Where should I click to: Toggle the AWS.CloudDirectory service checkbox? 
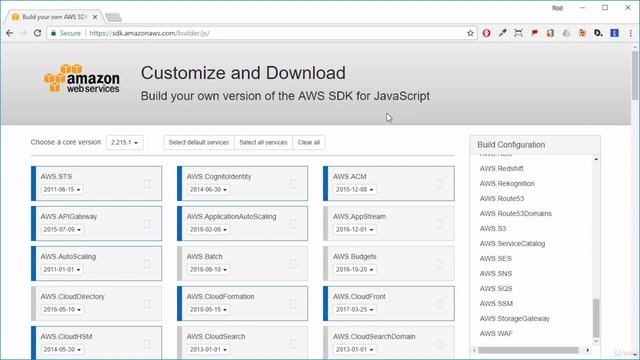click(147, 304)
